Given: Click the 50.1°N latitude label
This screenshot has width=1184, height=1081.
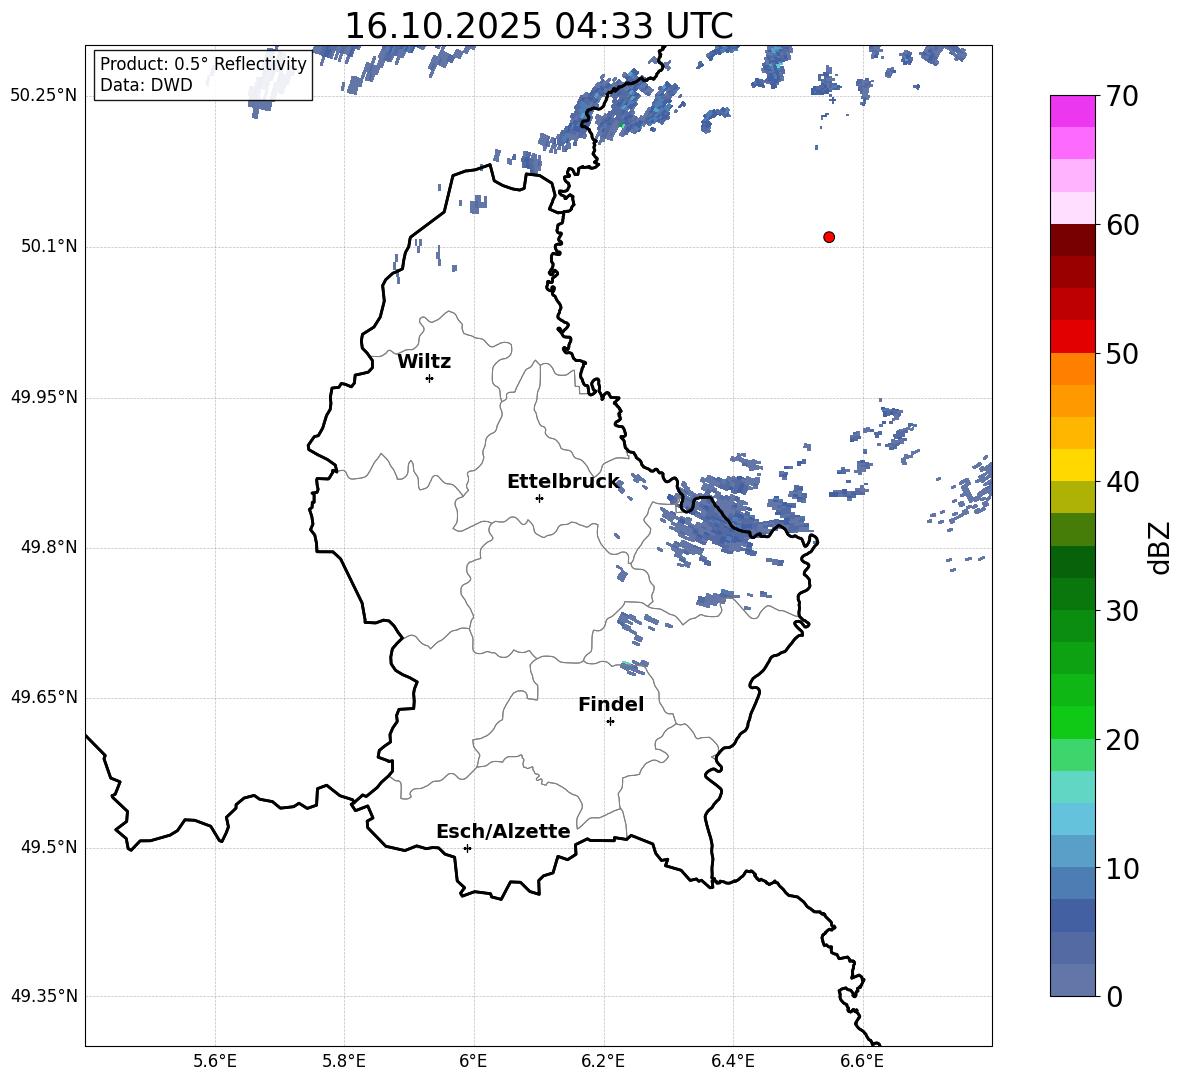Looking at the screenshot, I should pos(49,247).
